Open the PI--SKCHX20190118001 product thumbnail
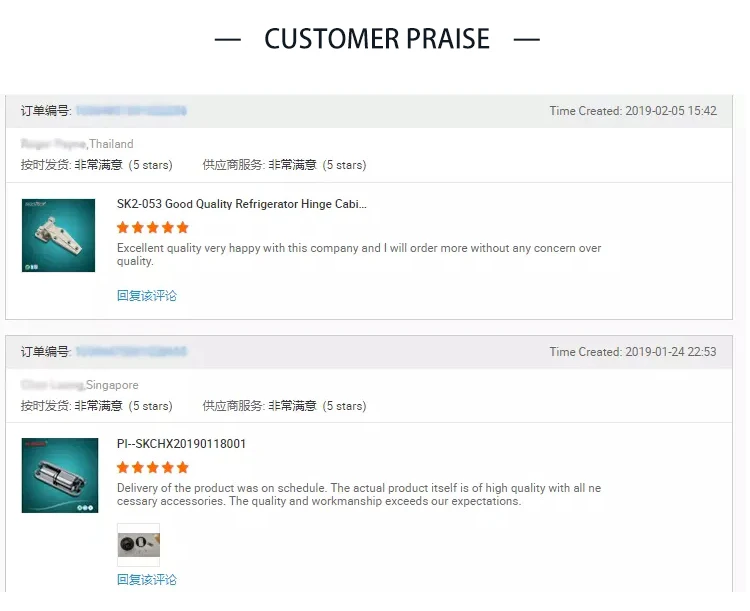Viewport: 750px width, 611px height. click(60, 475)
